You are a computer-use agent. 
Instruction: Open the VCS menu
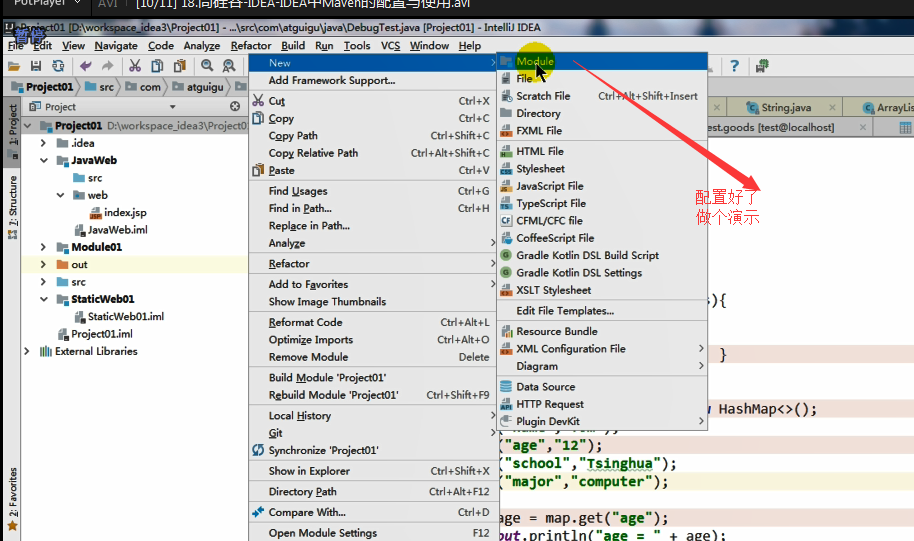click(x=391, y=45)
